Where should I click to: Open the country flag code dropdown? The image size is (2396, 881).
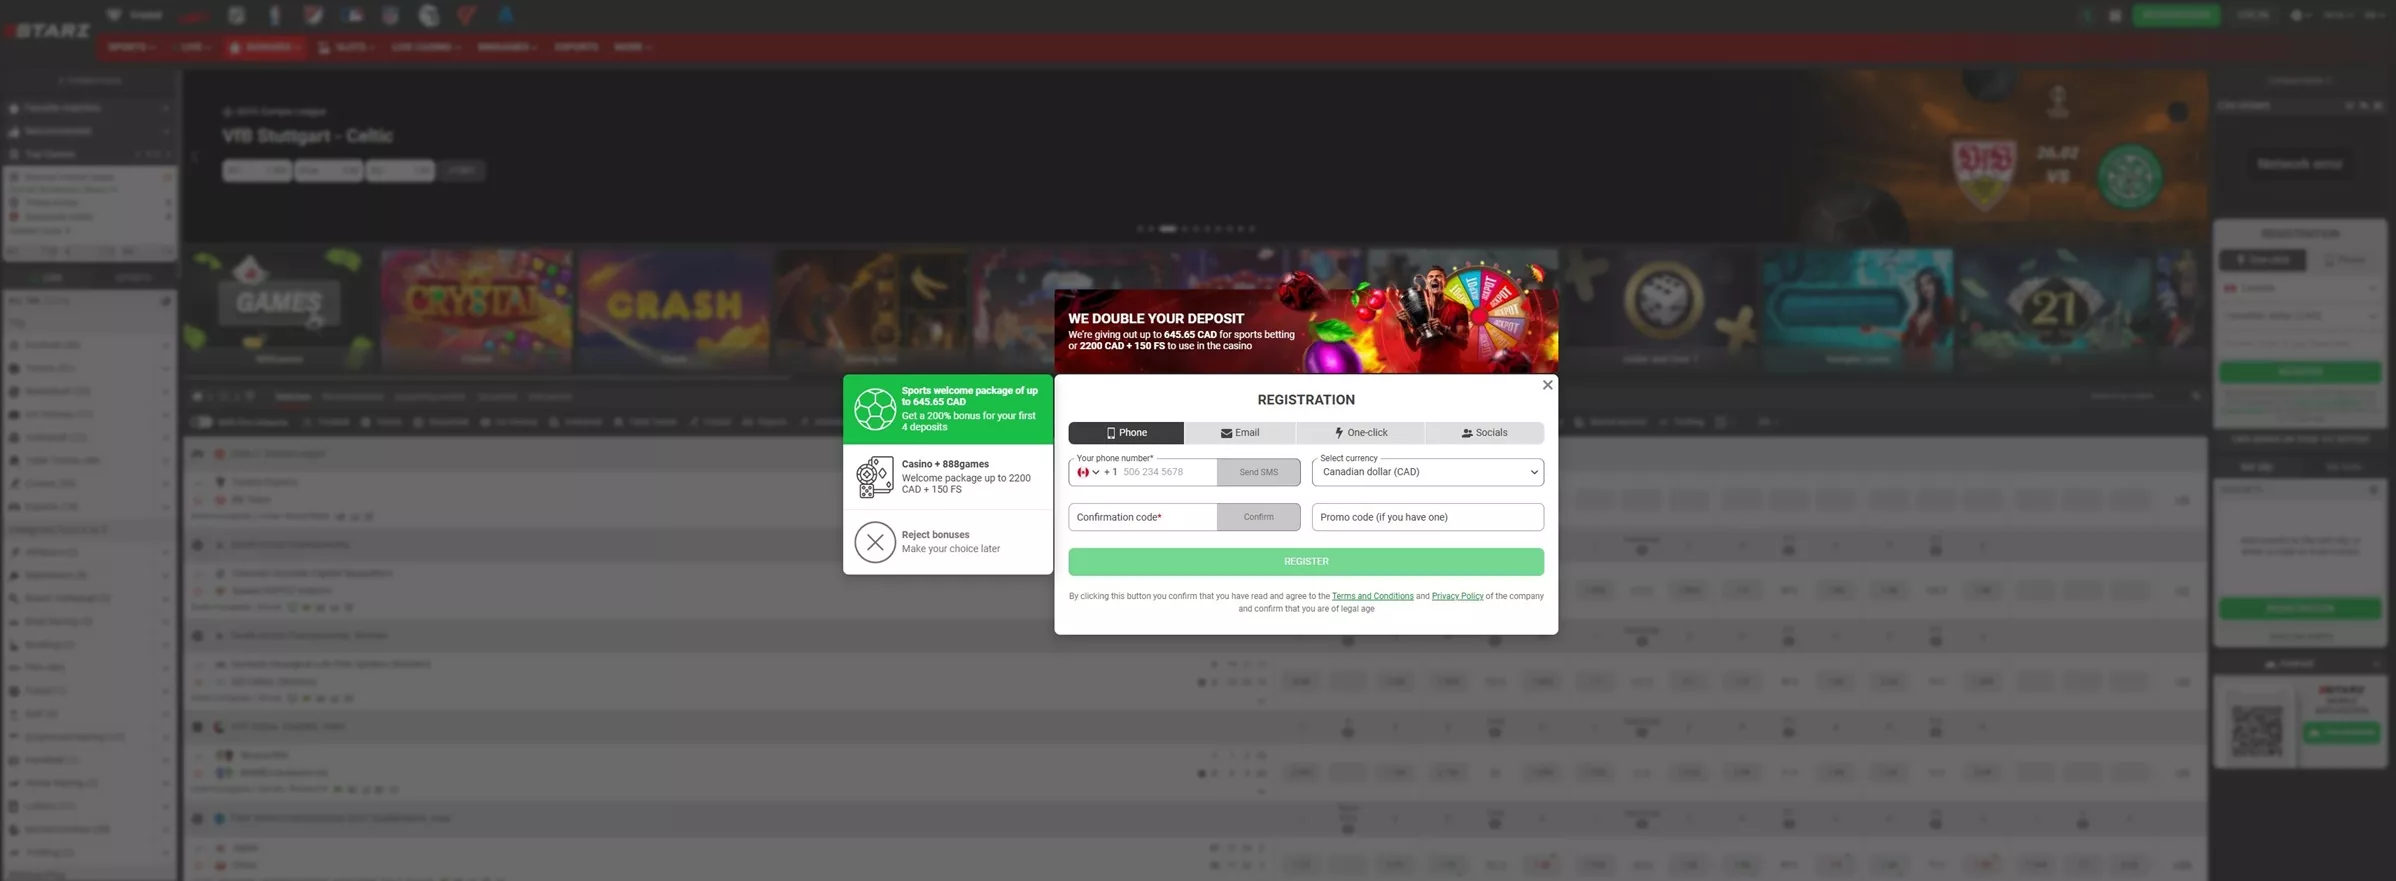point(1087,472)
